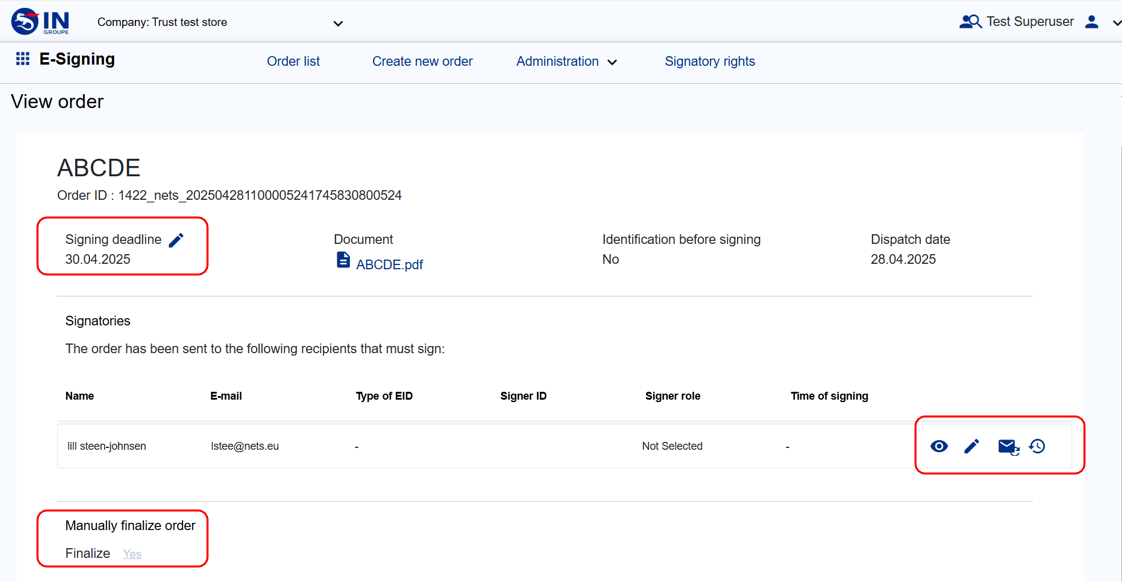This screenshot has height=582, width=1122.
Task: Resend email using the envelope icon
Action: (1007, 446)
